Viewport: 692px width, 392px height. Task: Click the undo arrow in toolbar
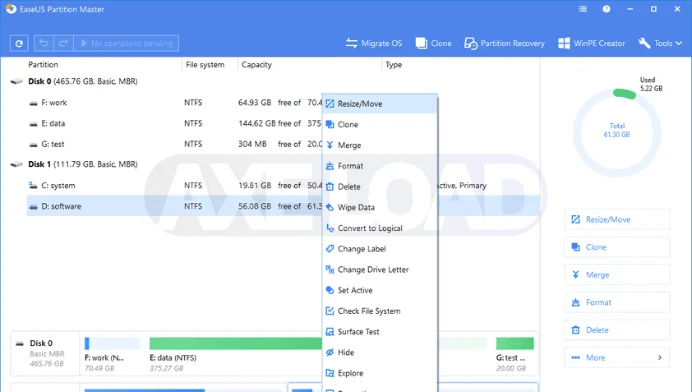click(x=44, y=43)
